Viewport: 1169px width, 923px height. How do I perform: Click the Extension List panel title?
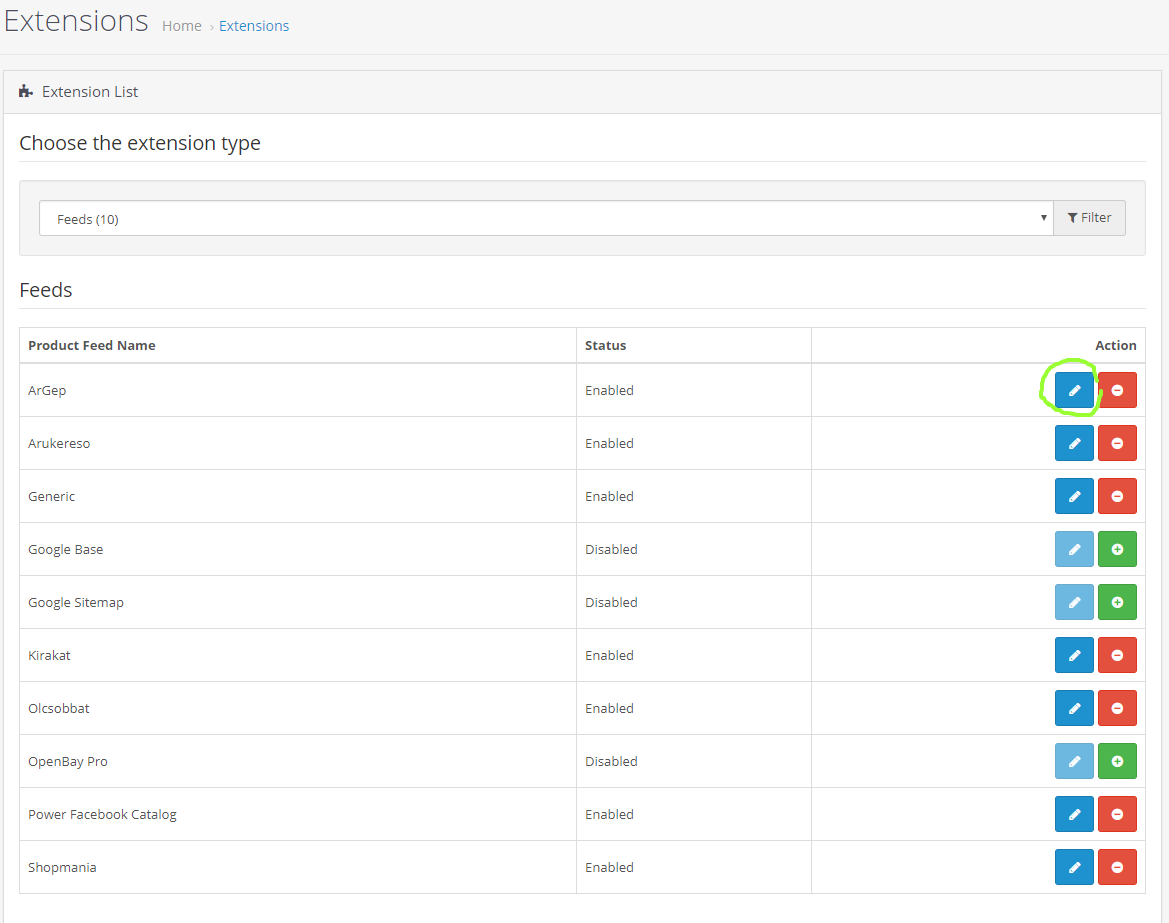pyautogui.click(x=89, y=91)
